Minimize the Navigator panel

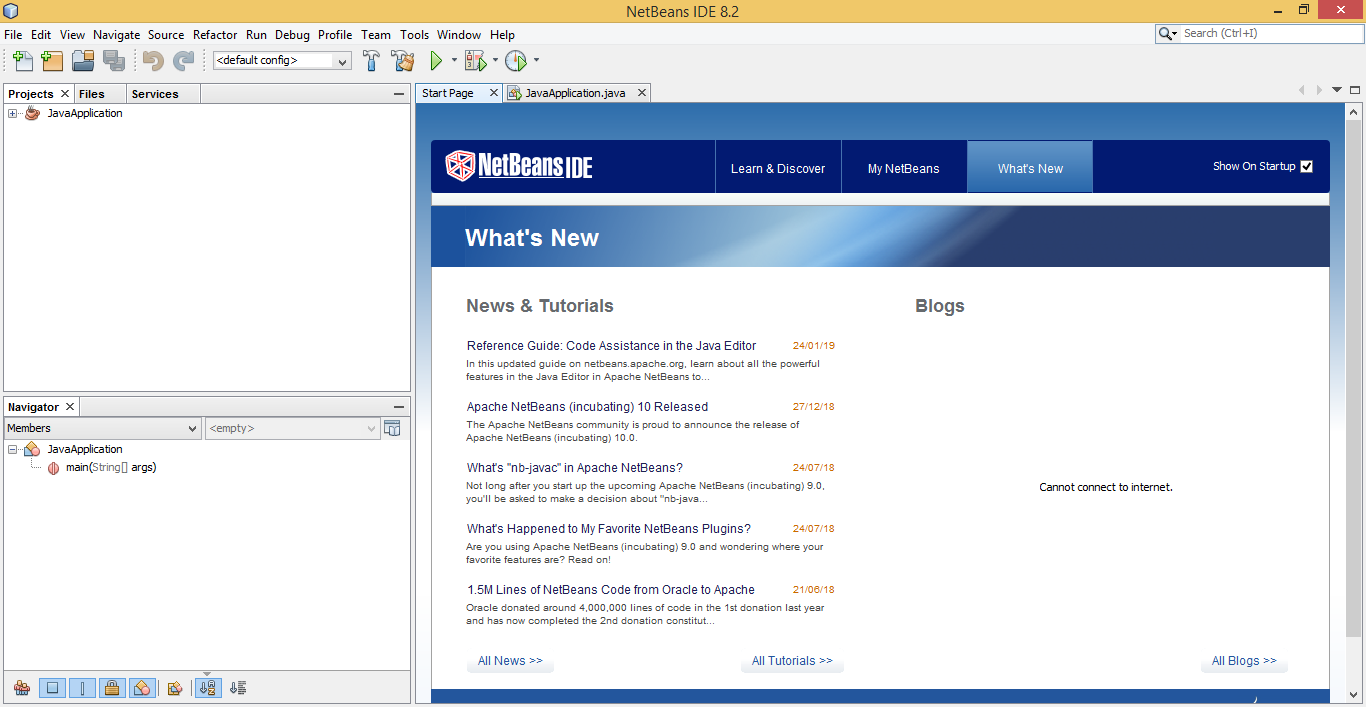click(x=399, y=407)
